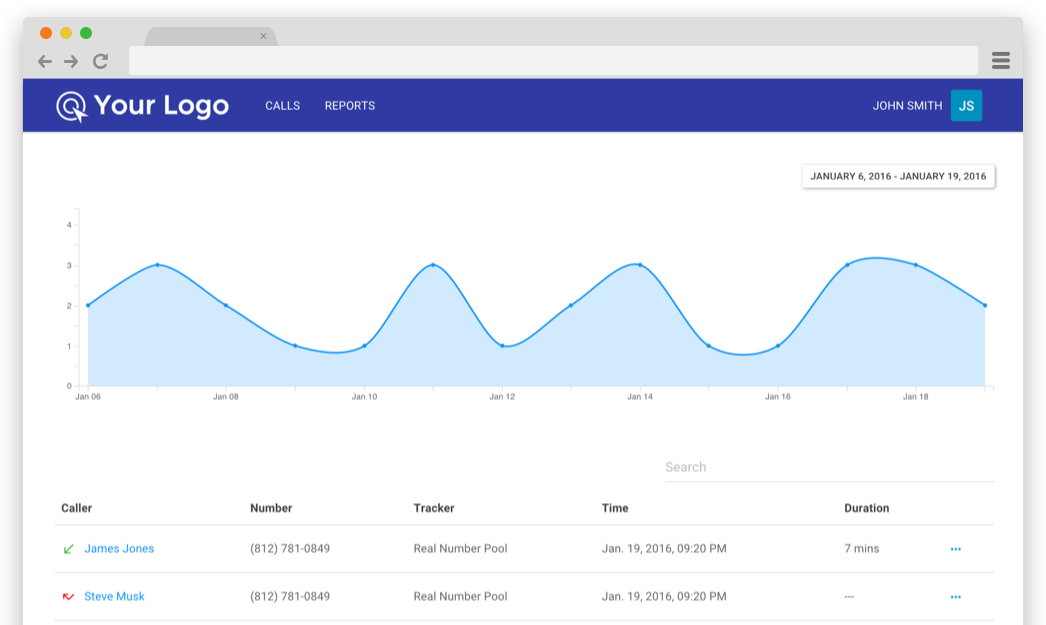1046x625 pixels.
Task: Reload the page with refresh icon
Action: [101, 61]
